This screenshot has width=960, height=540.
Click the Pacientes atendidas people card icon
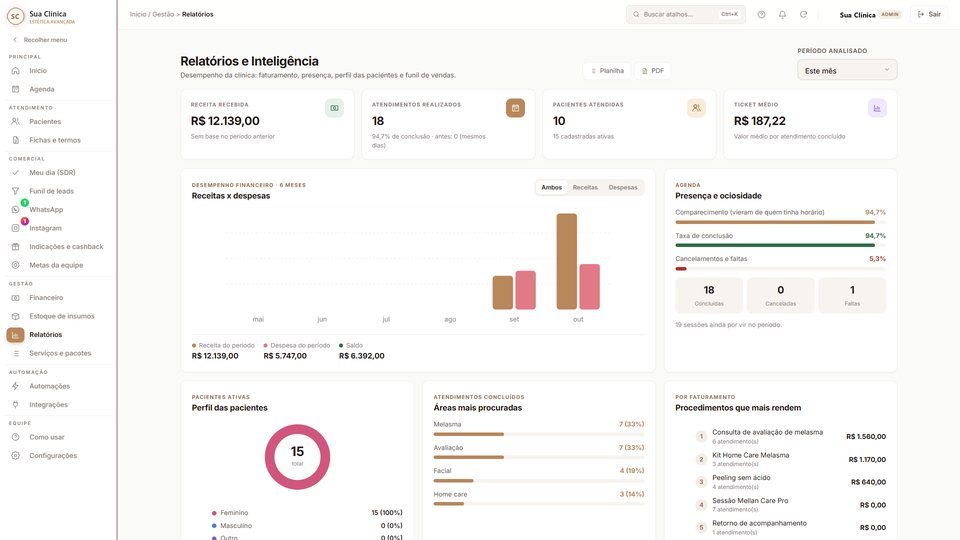click(x=696, y=108)
